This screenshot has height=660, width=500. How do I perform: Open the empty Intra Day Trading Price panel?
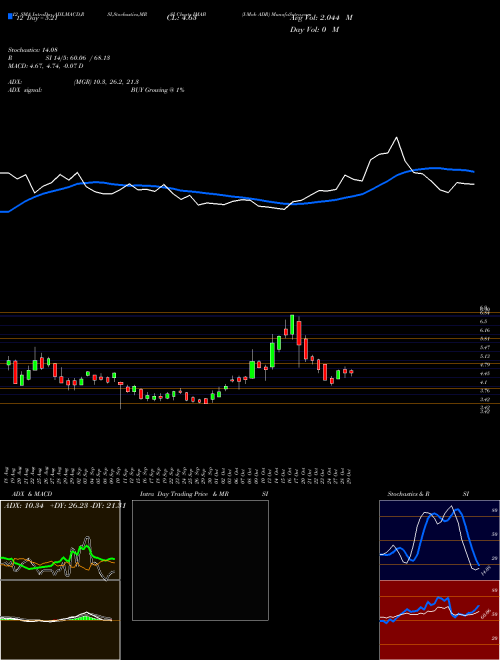click(200, 560)
